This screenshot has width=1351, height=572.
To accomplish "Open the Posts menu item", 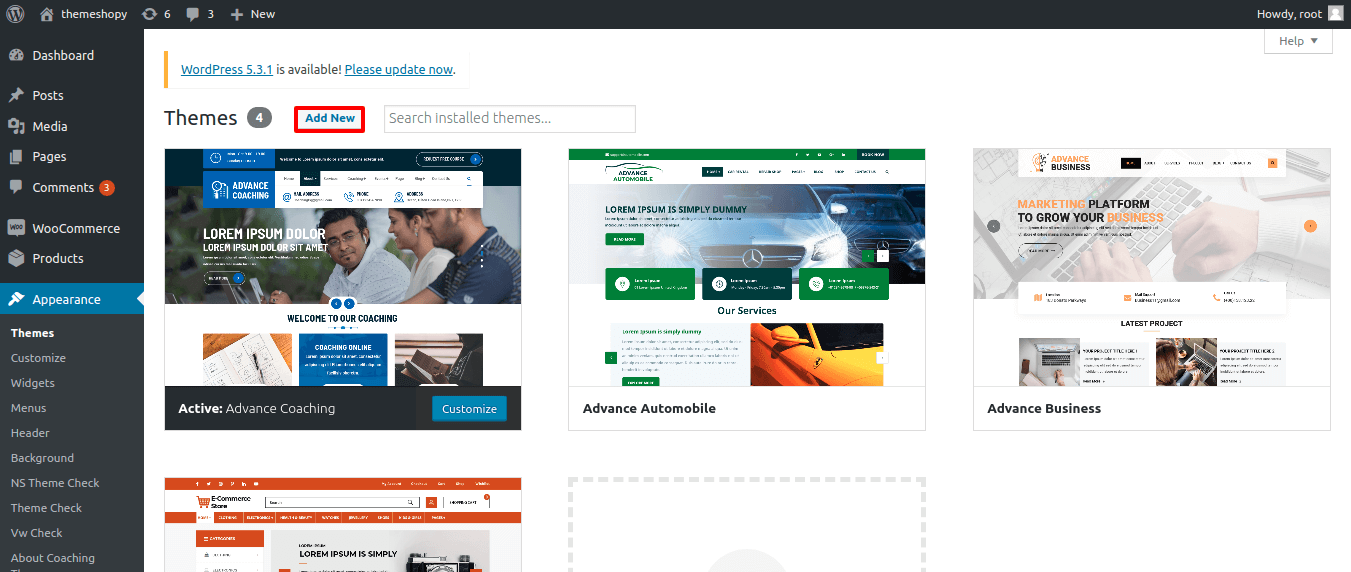I will (x=47, y=96).
